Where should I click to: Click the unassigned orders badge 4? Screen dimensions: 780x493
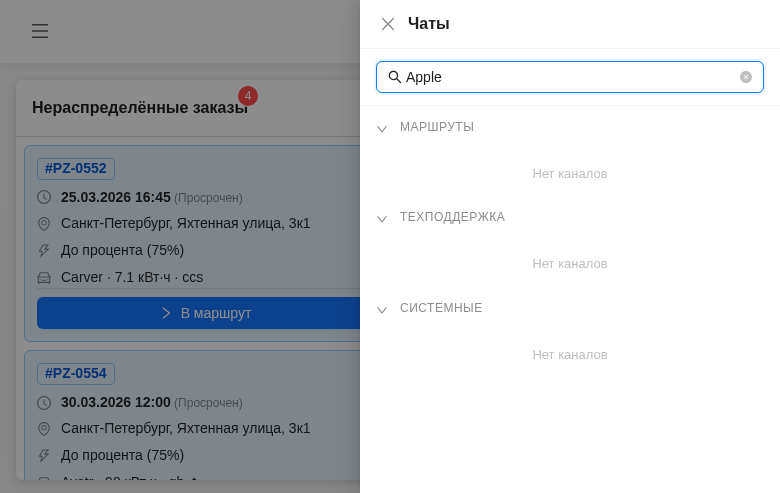click(248, 96)
